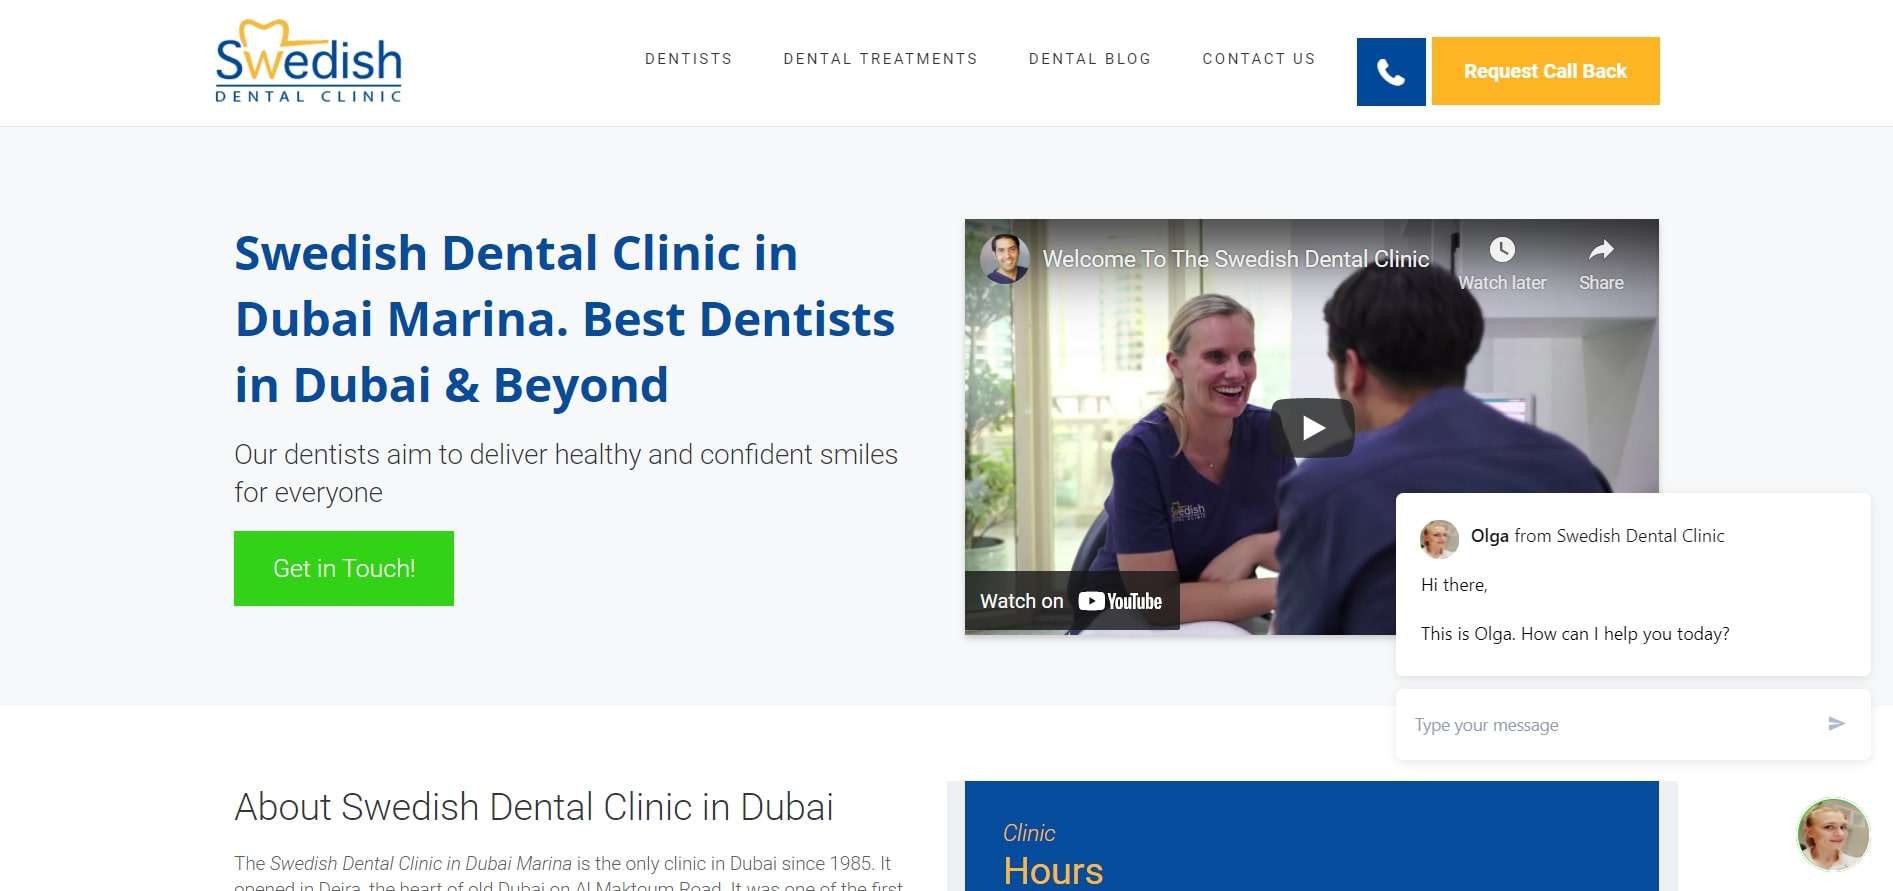Open the Dental Treatments menu item

pyautogui.click(x=881, y=59)
